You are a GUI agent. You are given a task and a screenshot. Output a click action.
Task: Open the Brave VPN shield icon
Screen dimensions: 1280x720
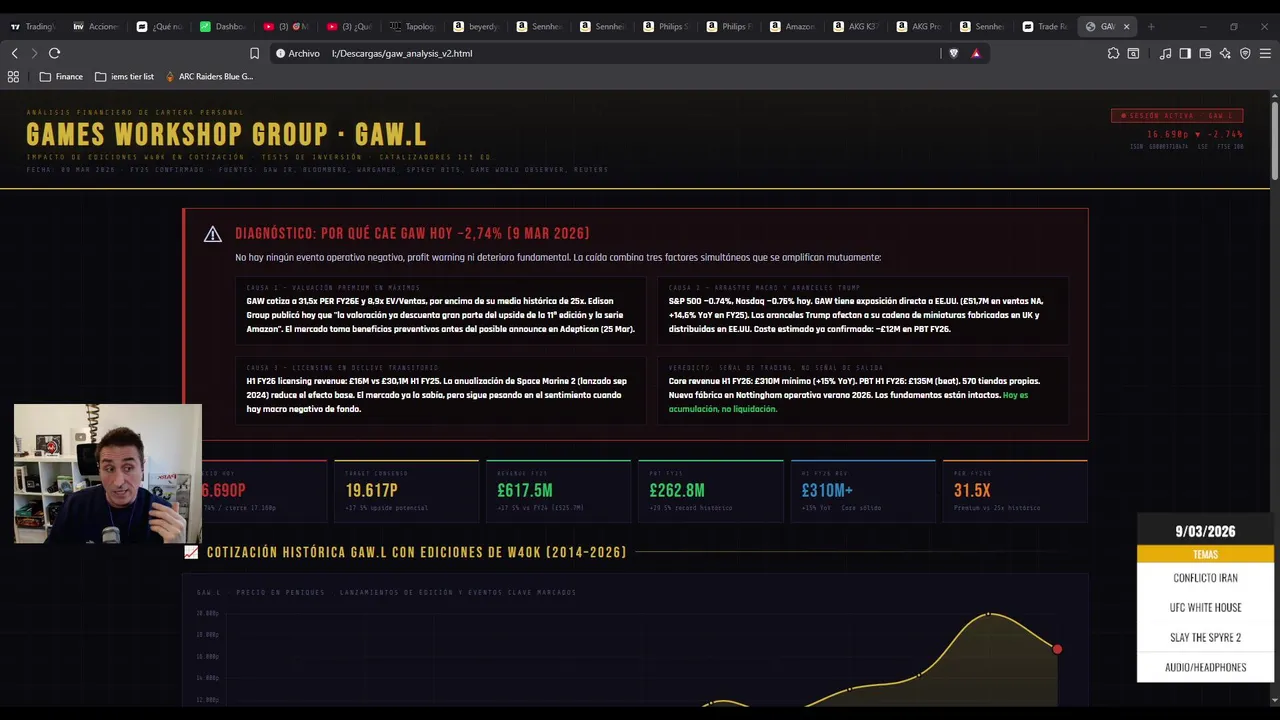(1245, 53)
